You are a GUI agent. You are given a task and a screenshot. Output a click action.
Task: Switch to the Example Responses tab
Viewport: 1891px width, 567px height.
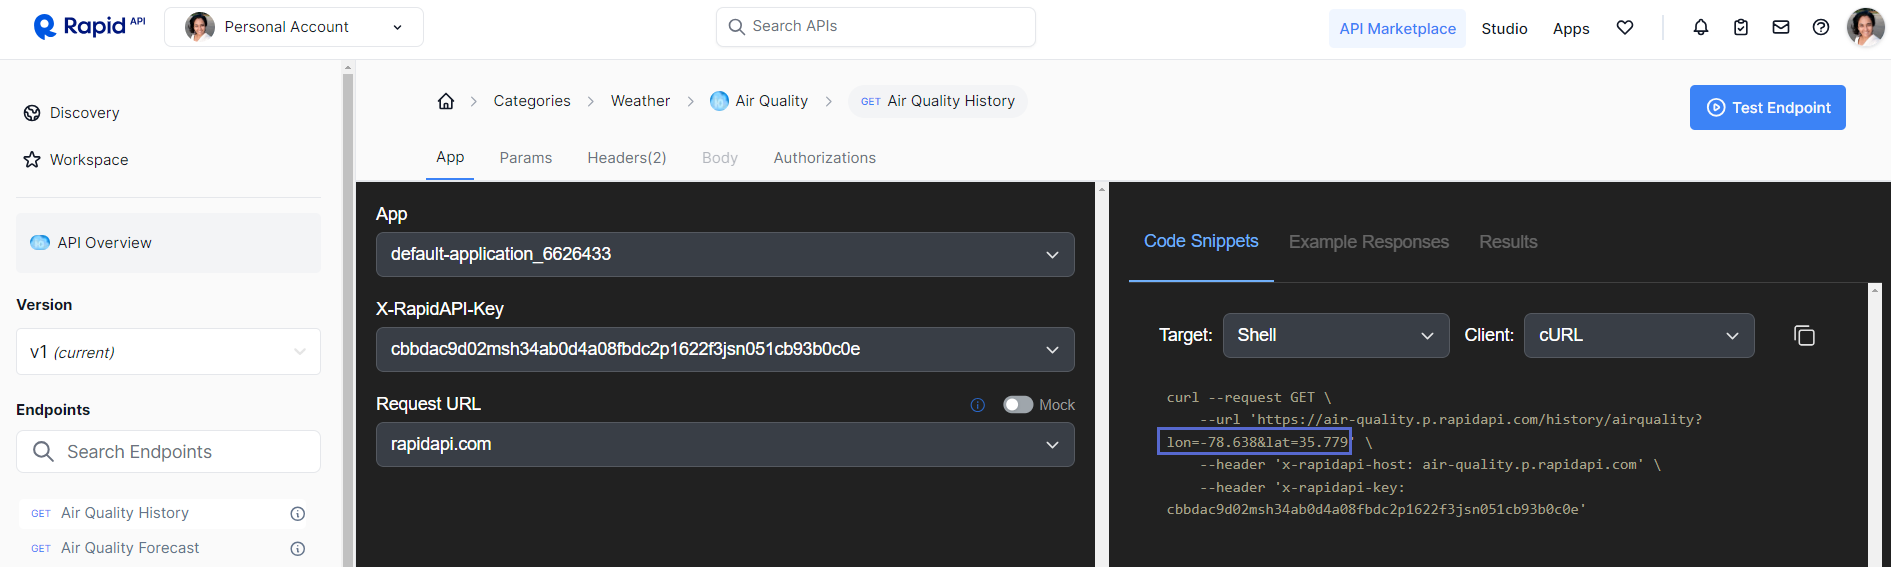[x=1368, y=242]
